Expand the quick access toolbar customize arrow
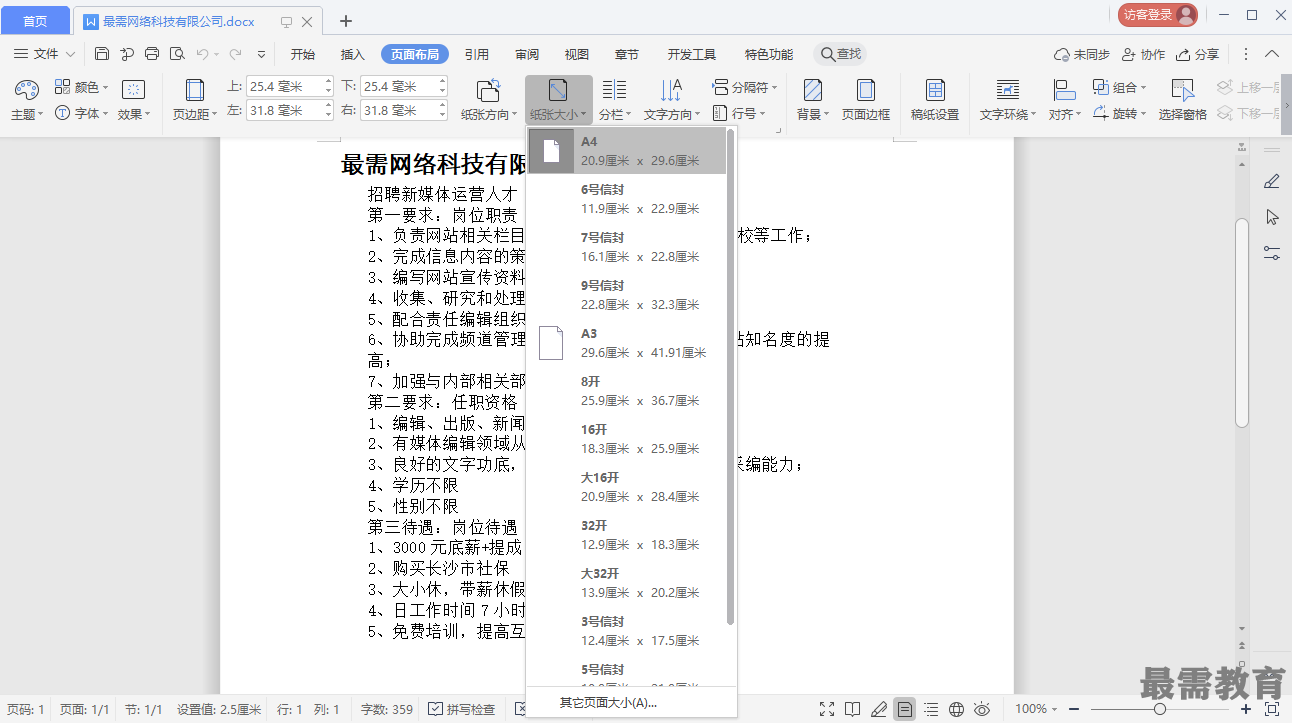This screenshot has height=723, width=1292. tap(262, 54)
